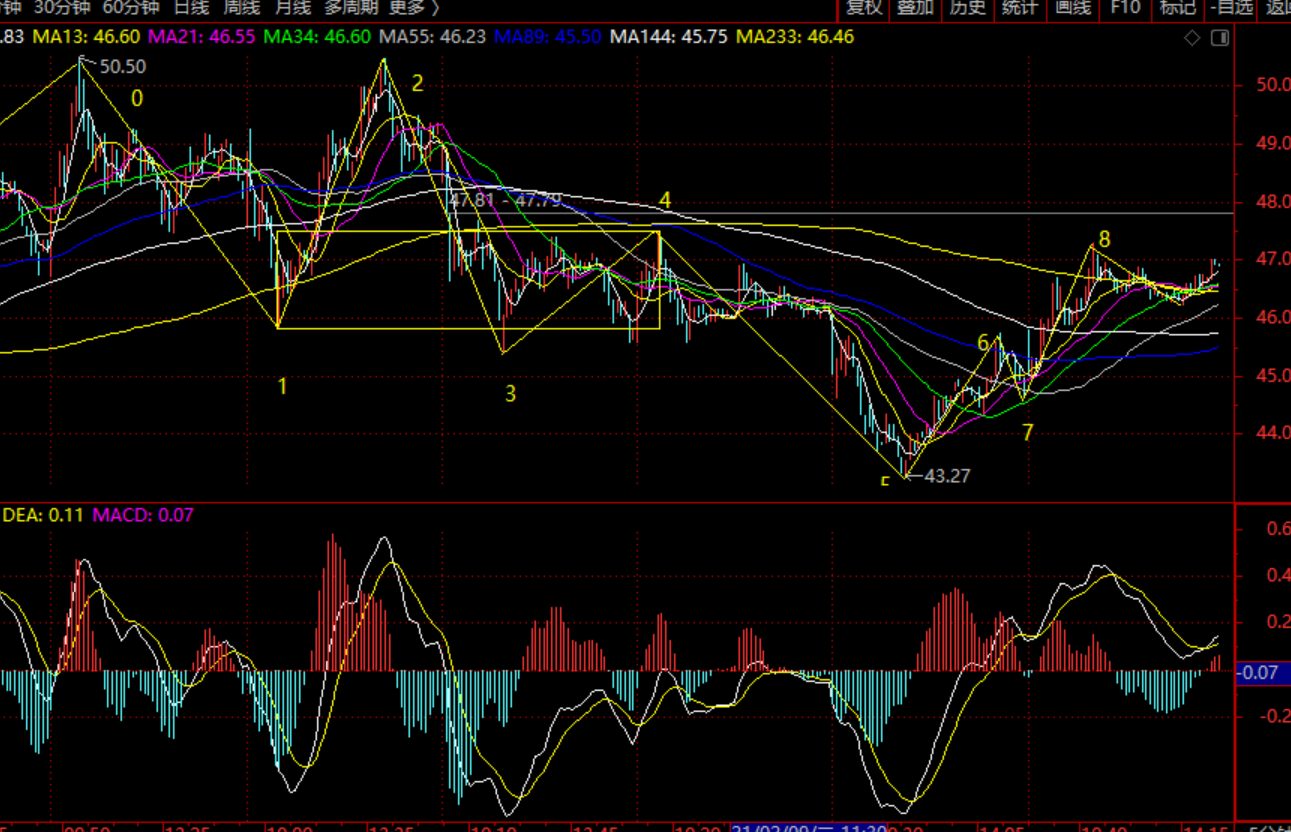1291x832 pixels.
Task: Expand the 更多 periods menu
Action: pyautogui.click(x=413, y=8)
